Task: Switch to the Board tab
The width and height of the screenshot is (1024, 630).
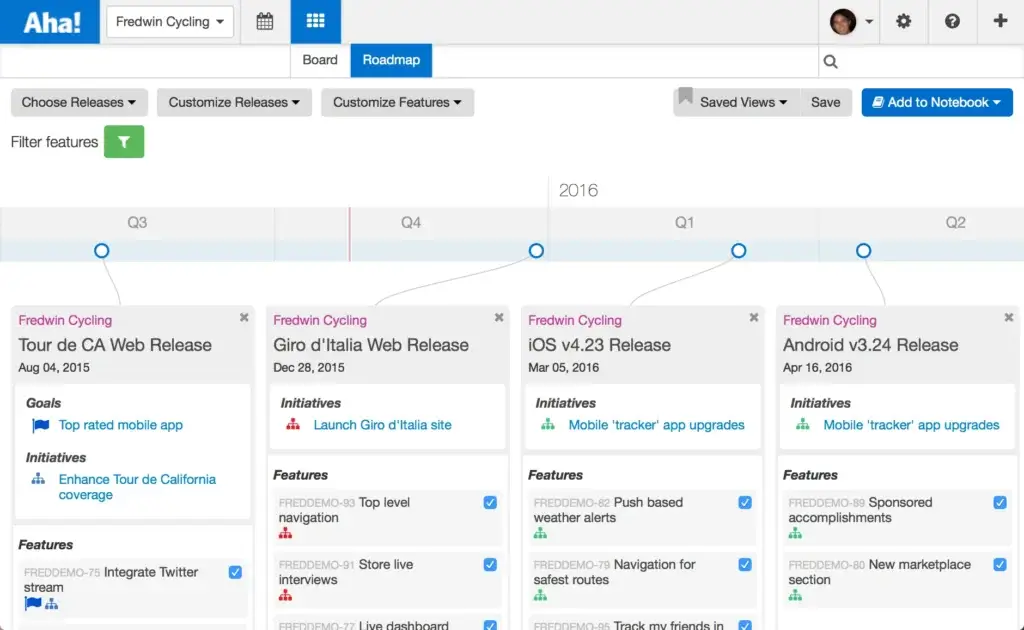Action: point(319,60)
